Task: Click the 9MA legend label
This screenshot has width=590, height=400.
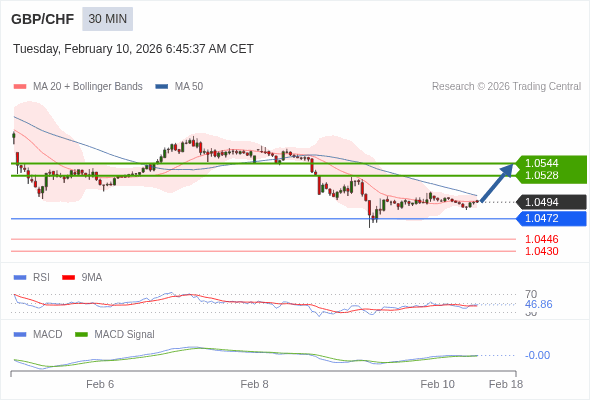Action: point(92,278)
